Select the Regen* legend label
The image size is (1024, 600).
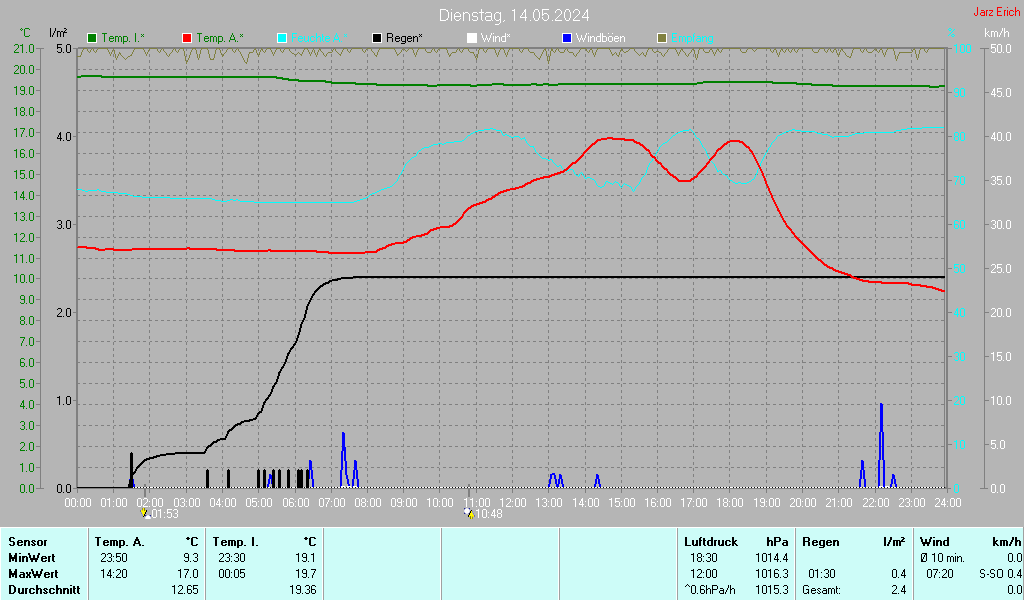(404, 38)
